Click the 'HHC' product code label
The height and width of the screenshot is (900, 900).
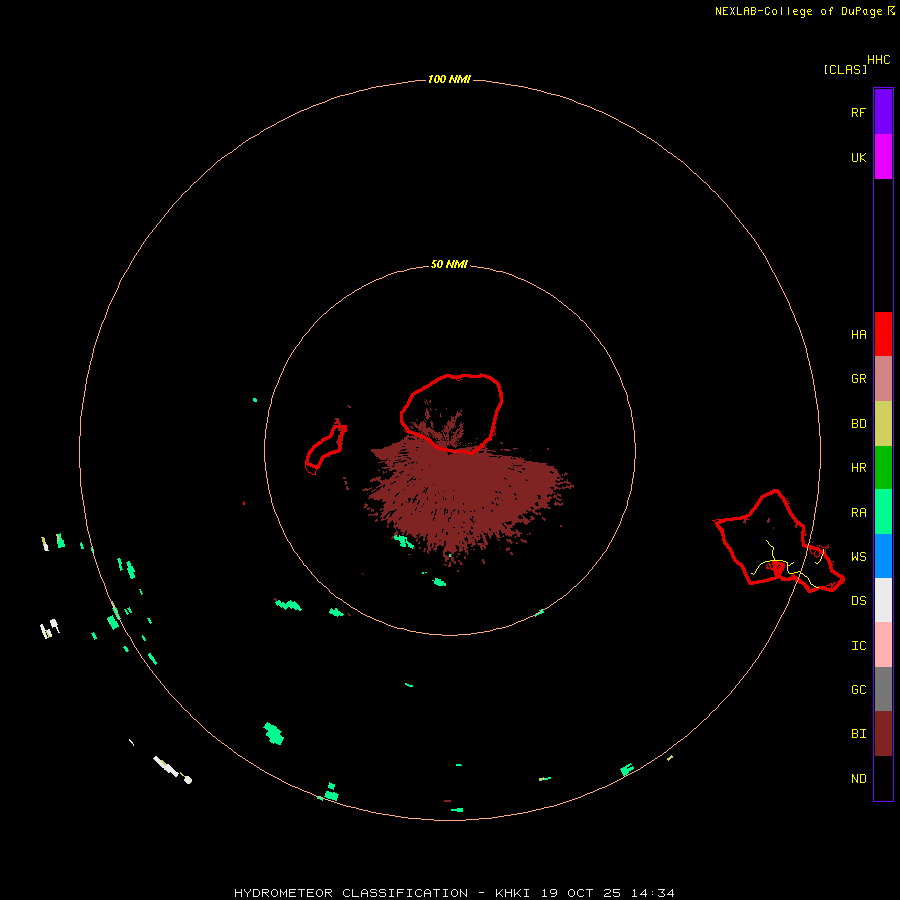879,60
